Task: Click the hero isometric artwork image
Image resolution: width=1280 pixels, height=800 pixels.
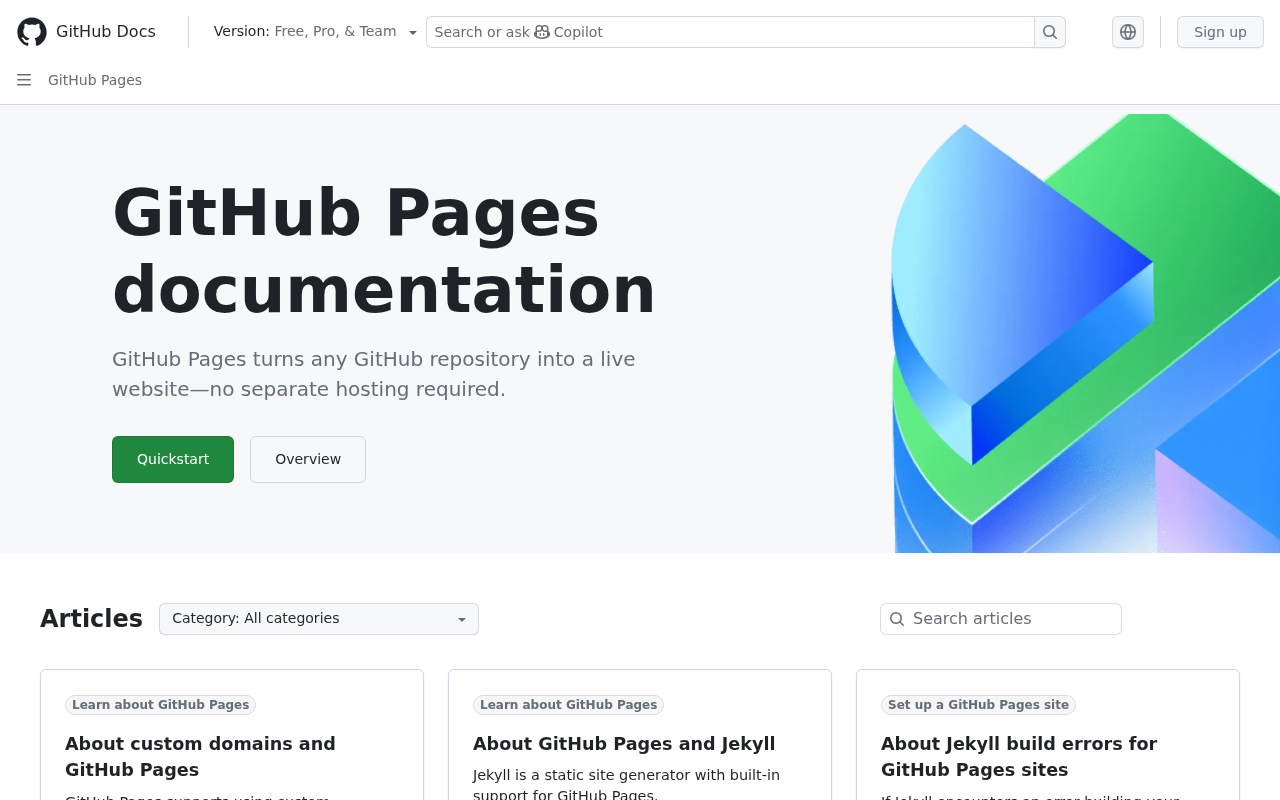Action: pyautogui.click(x=1085, y=333)
